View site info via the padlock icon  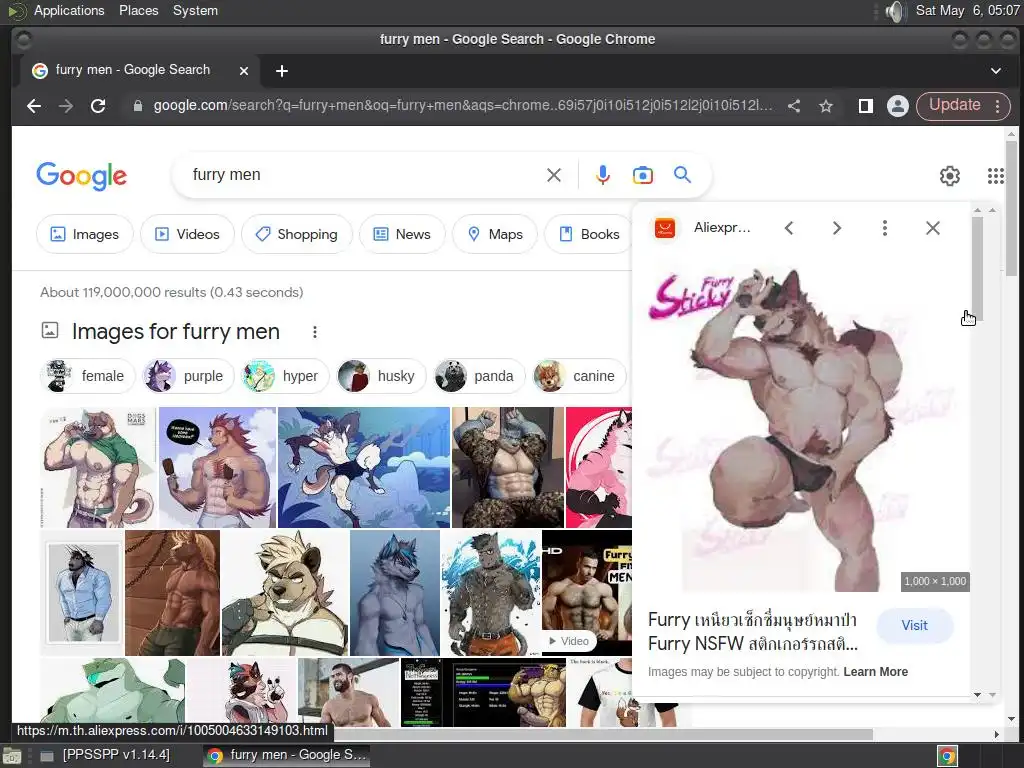[137, 106]
